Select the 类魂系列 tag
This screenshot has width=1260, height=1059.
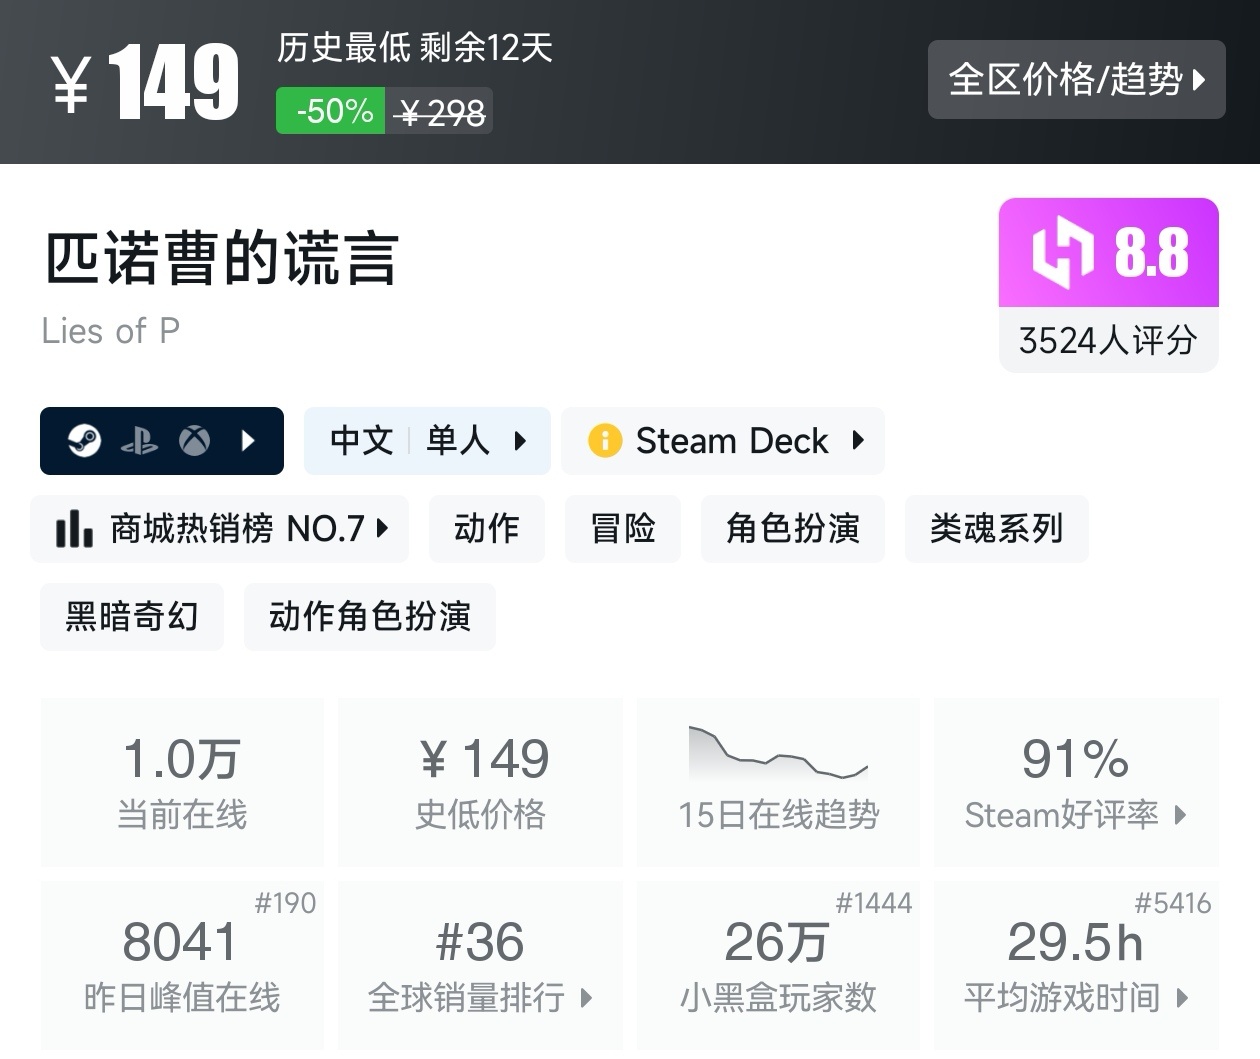(x=996, y=528)
